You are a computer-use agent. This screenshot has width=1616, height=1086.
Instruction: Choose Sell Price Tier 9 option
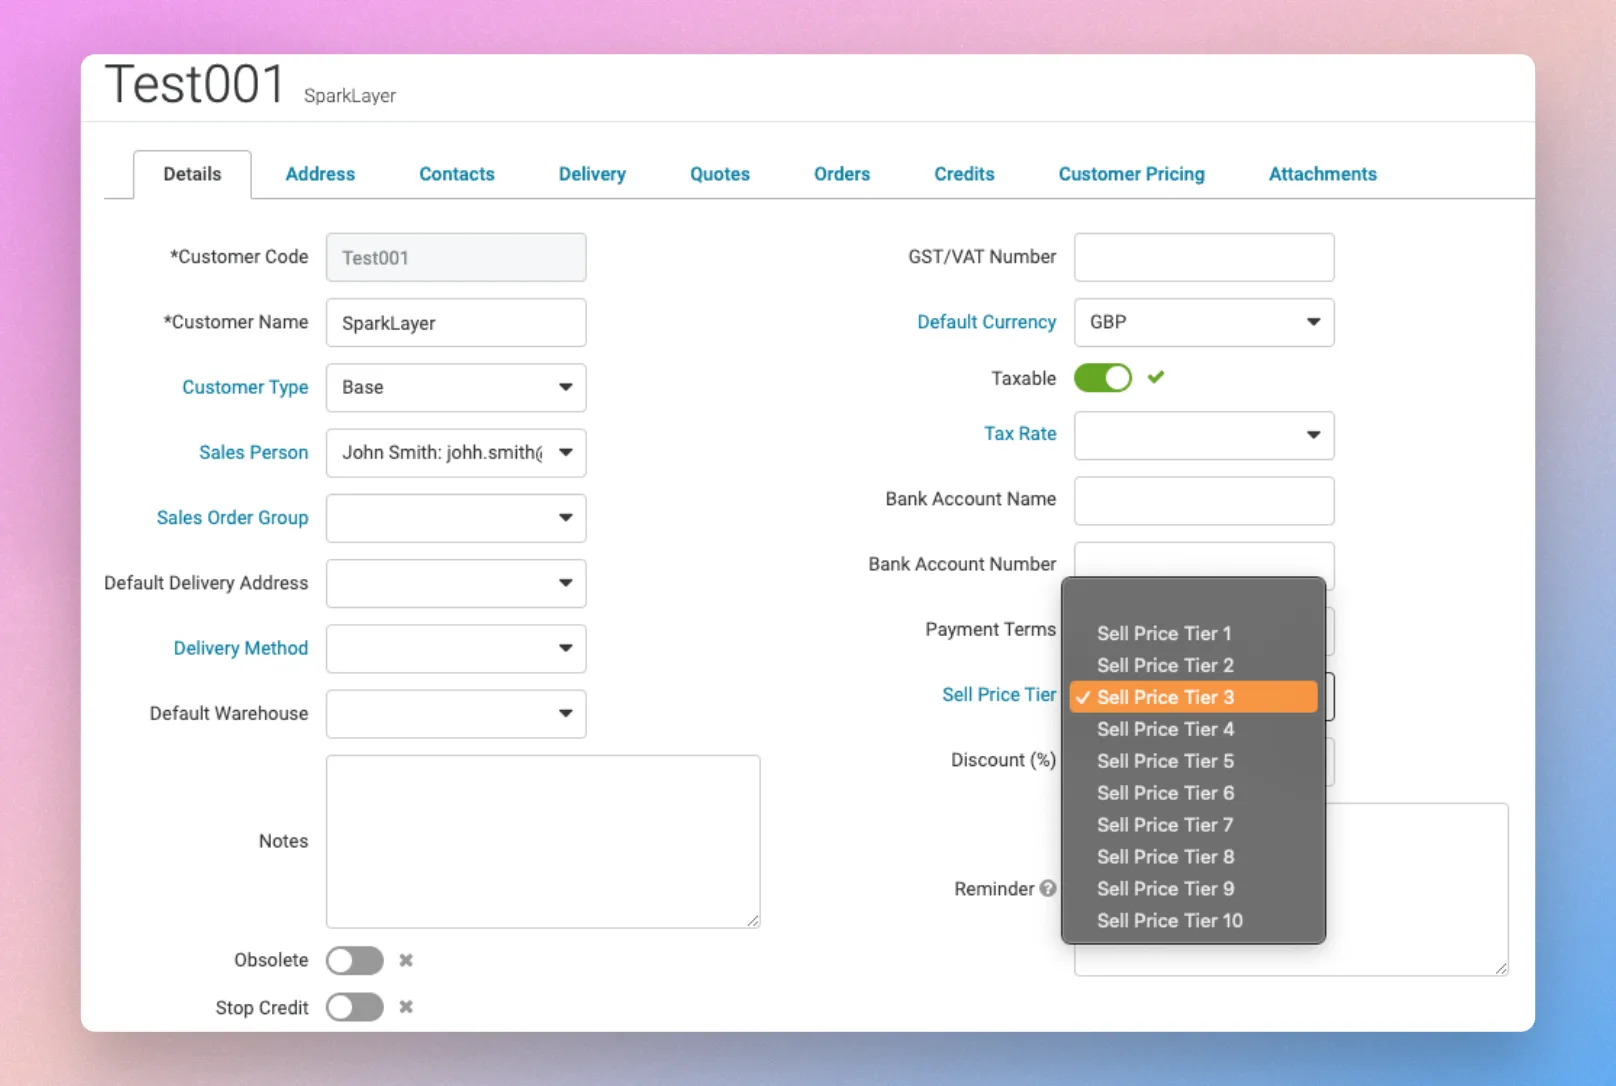1194,889
